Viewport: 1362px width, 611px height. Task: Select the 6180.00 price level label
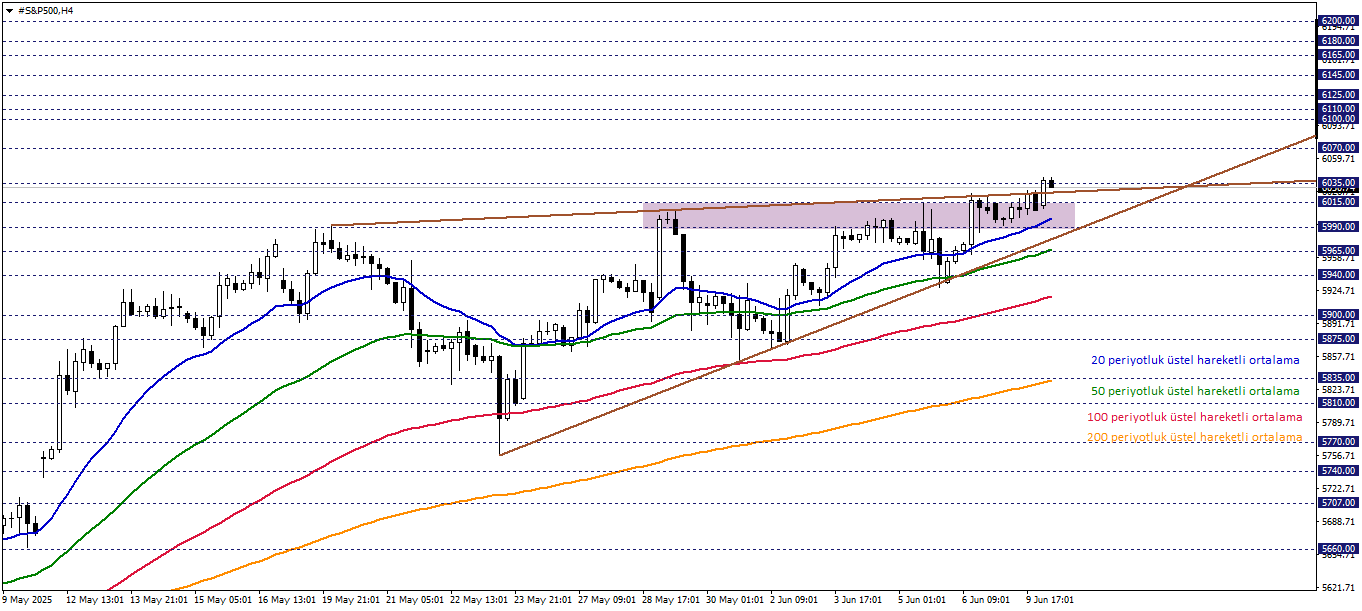1337,41
